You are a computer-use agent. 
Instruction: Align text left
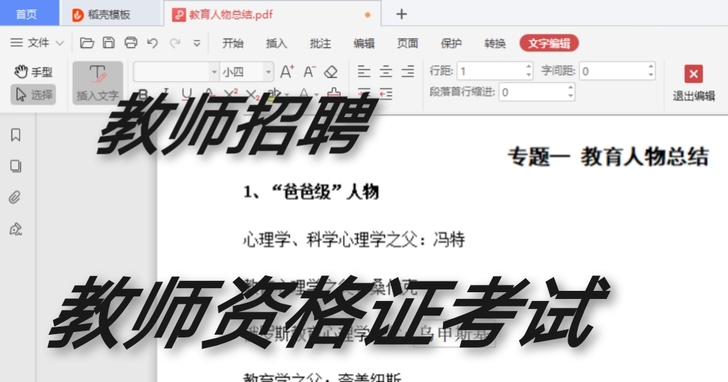(364, 71)
